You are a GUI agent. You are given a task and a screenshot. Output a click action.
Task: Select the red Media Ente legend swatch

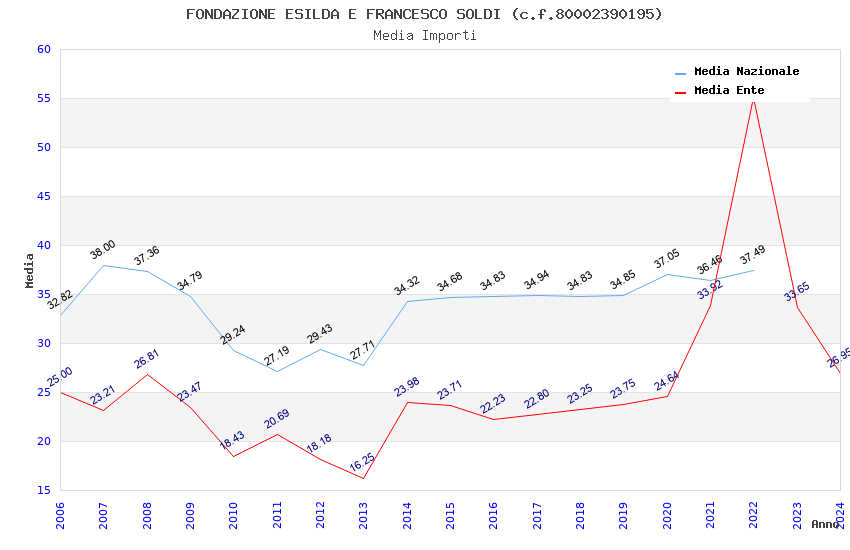[680, 92]
